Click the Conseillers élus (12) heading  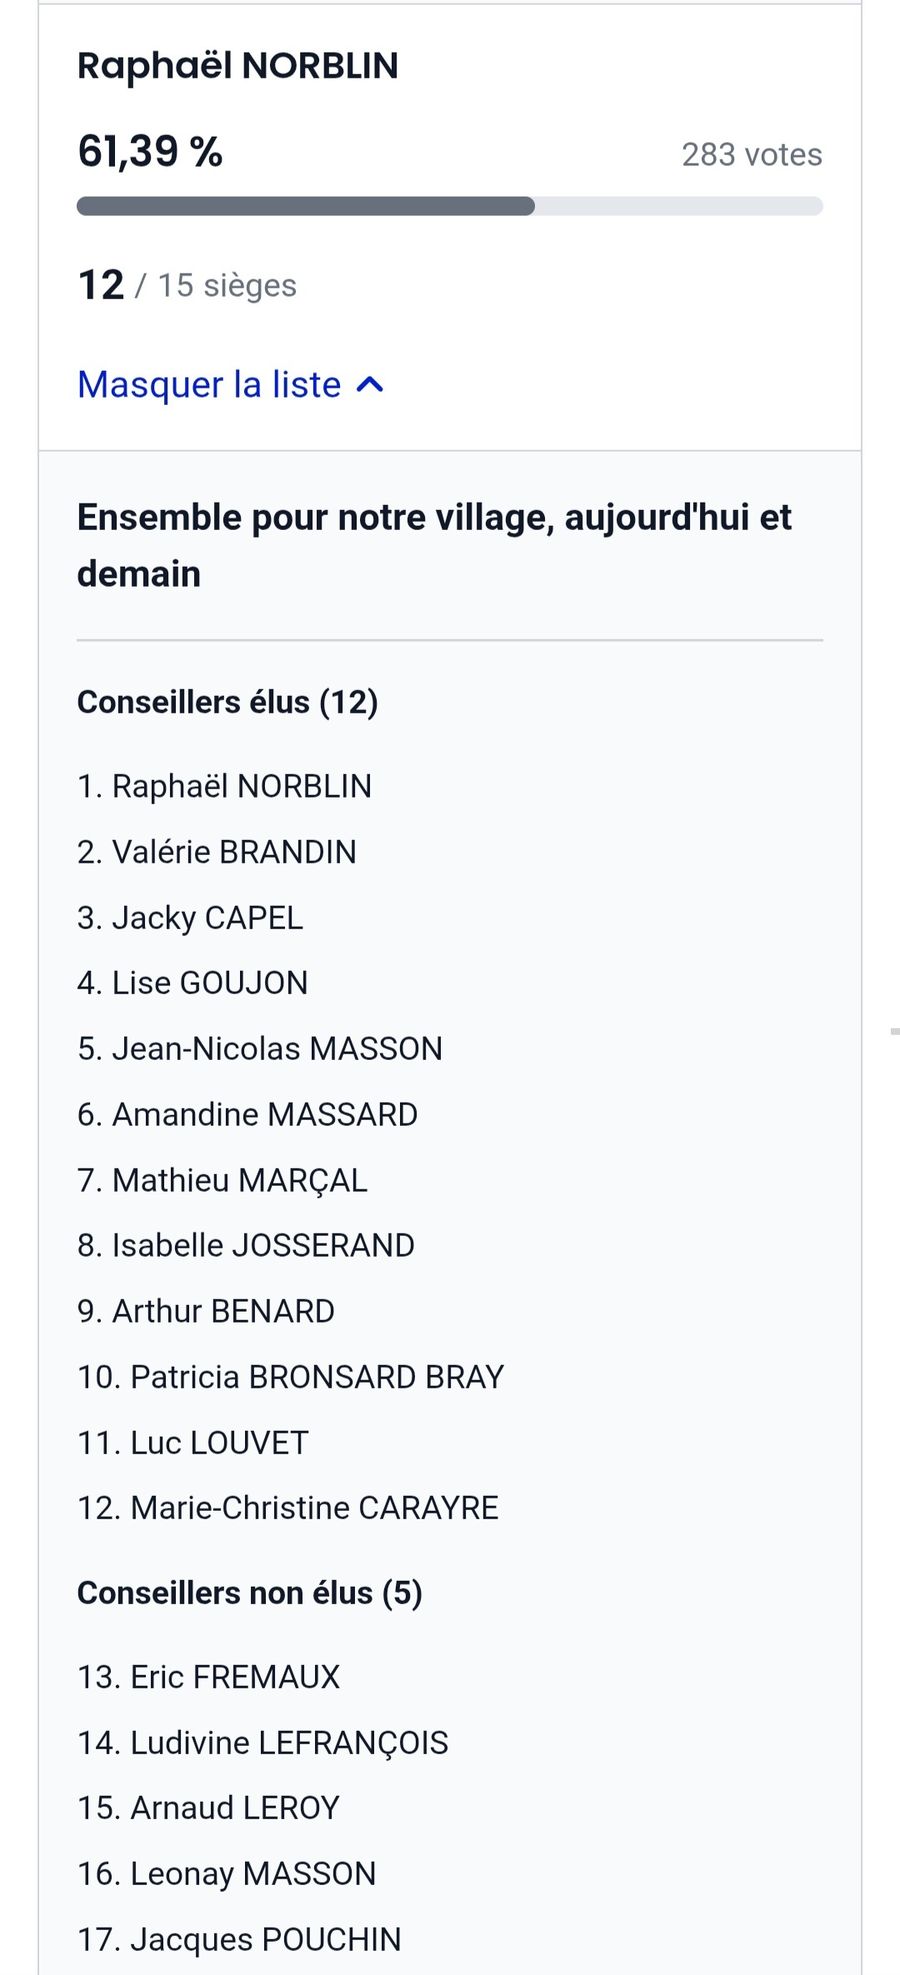coord(227,702)
